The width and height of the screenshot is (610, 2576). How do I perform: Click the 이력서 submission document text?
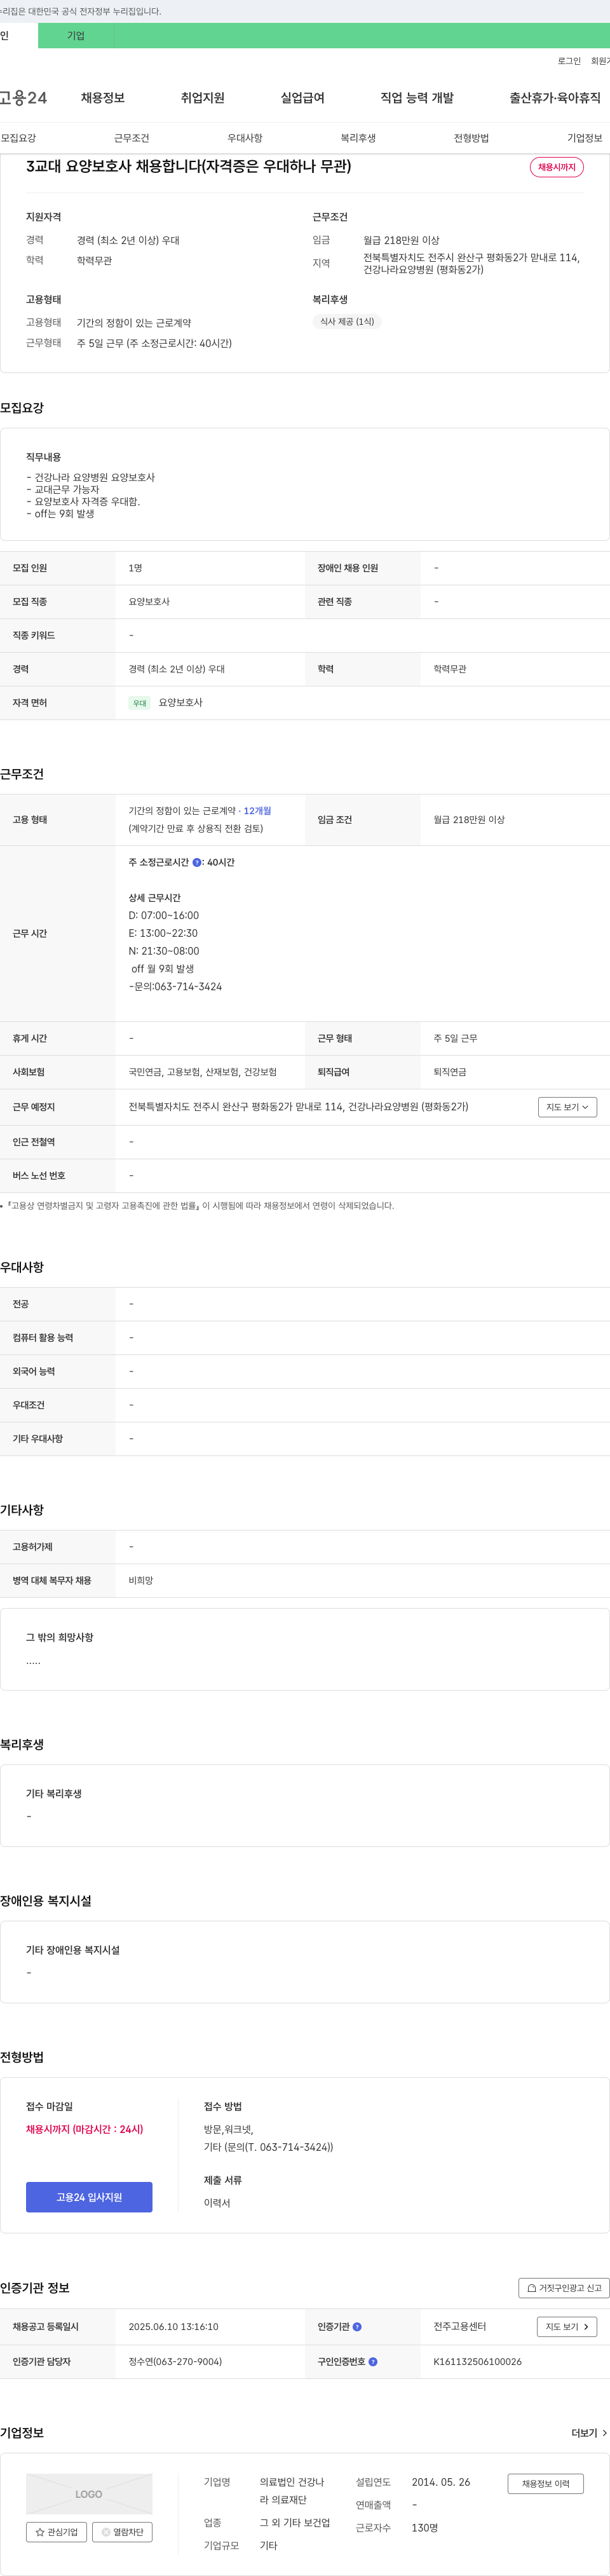(217, 2203)
